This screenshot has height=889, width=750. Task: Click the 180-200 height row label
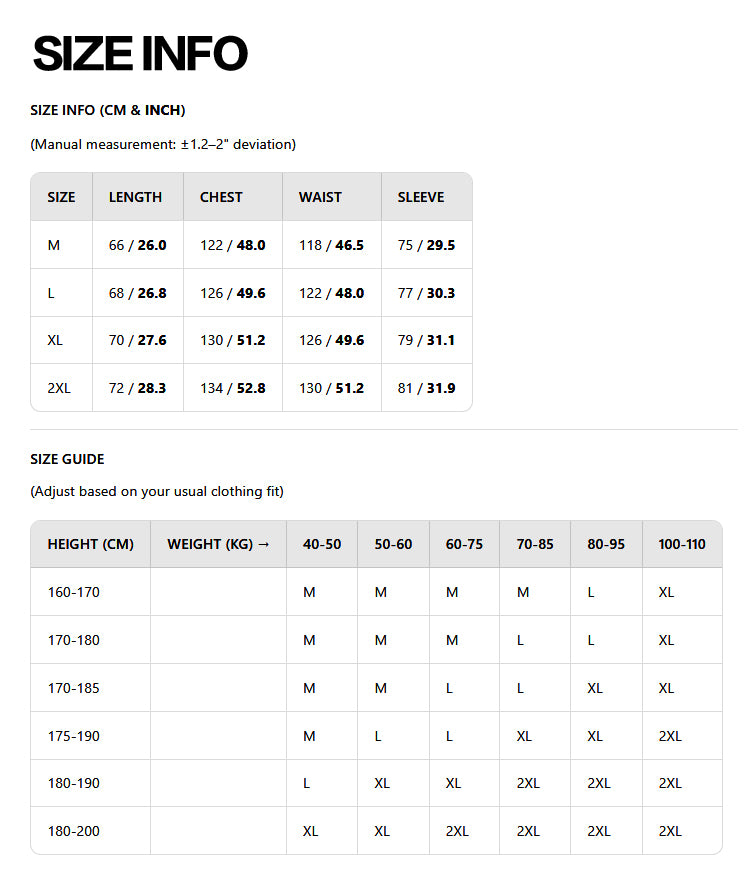(x=74, y=831)
